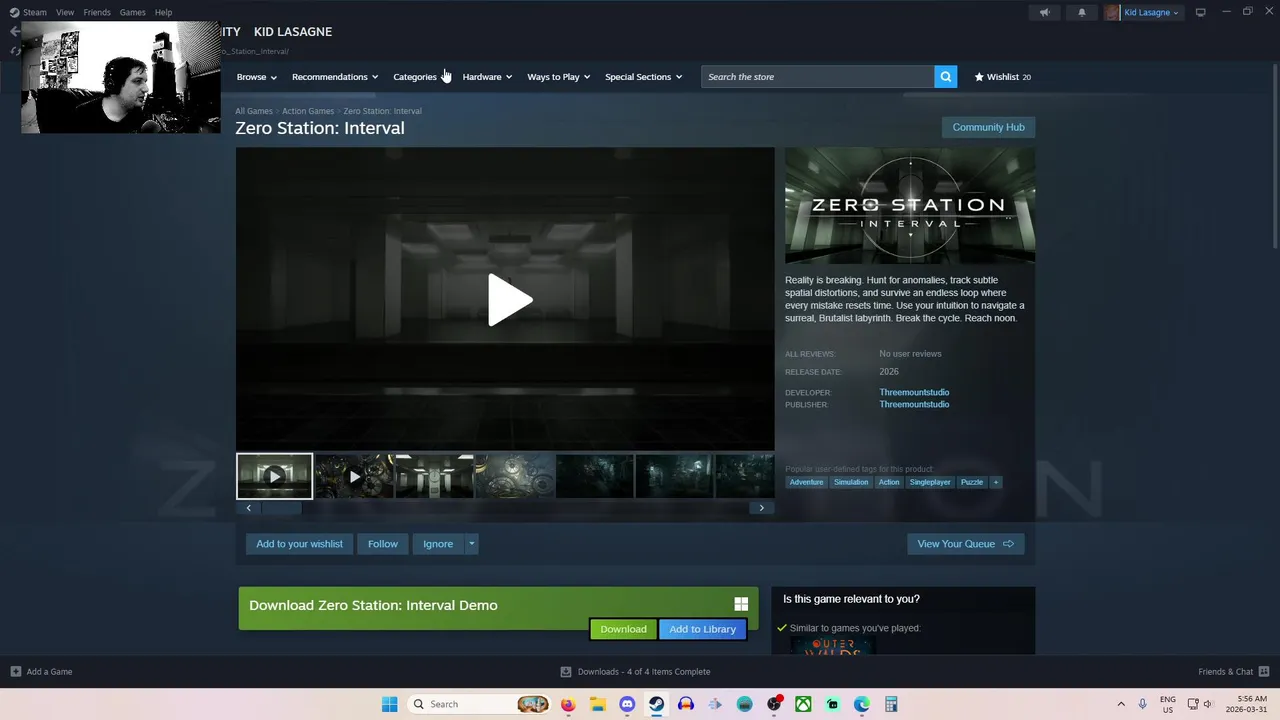Click the left arrow of the thumbnail strip

pos(248,508)
